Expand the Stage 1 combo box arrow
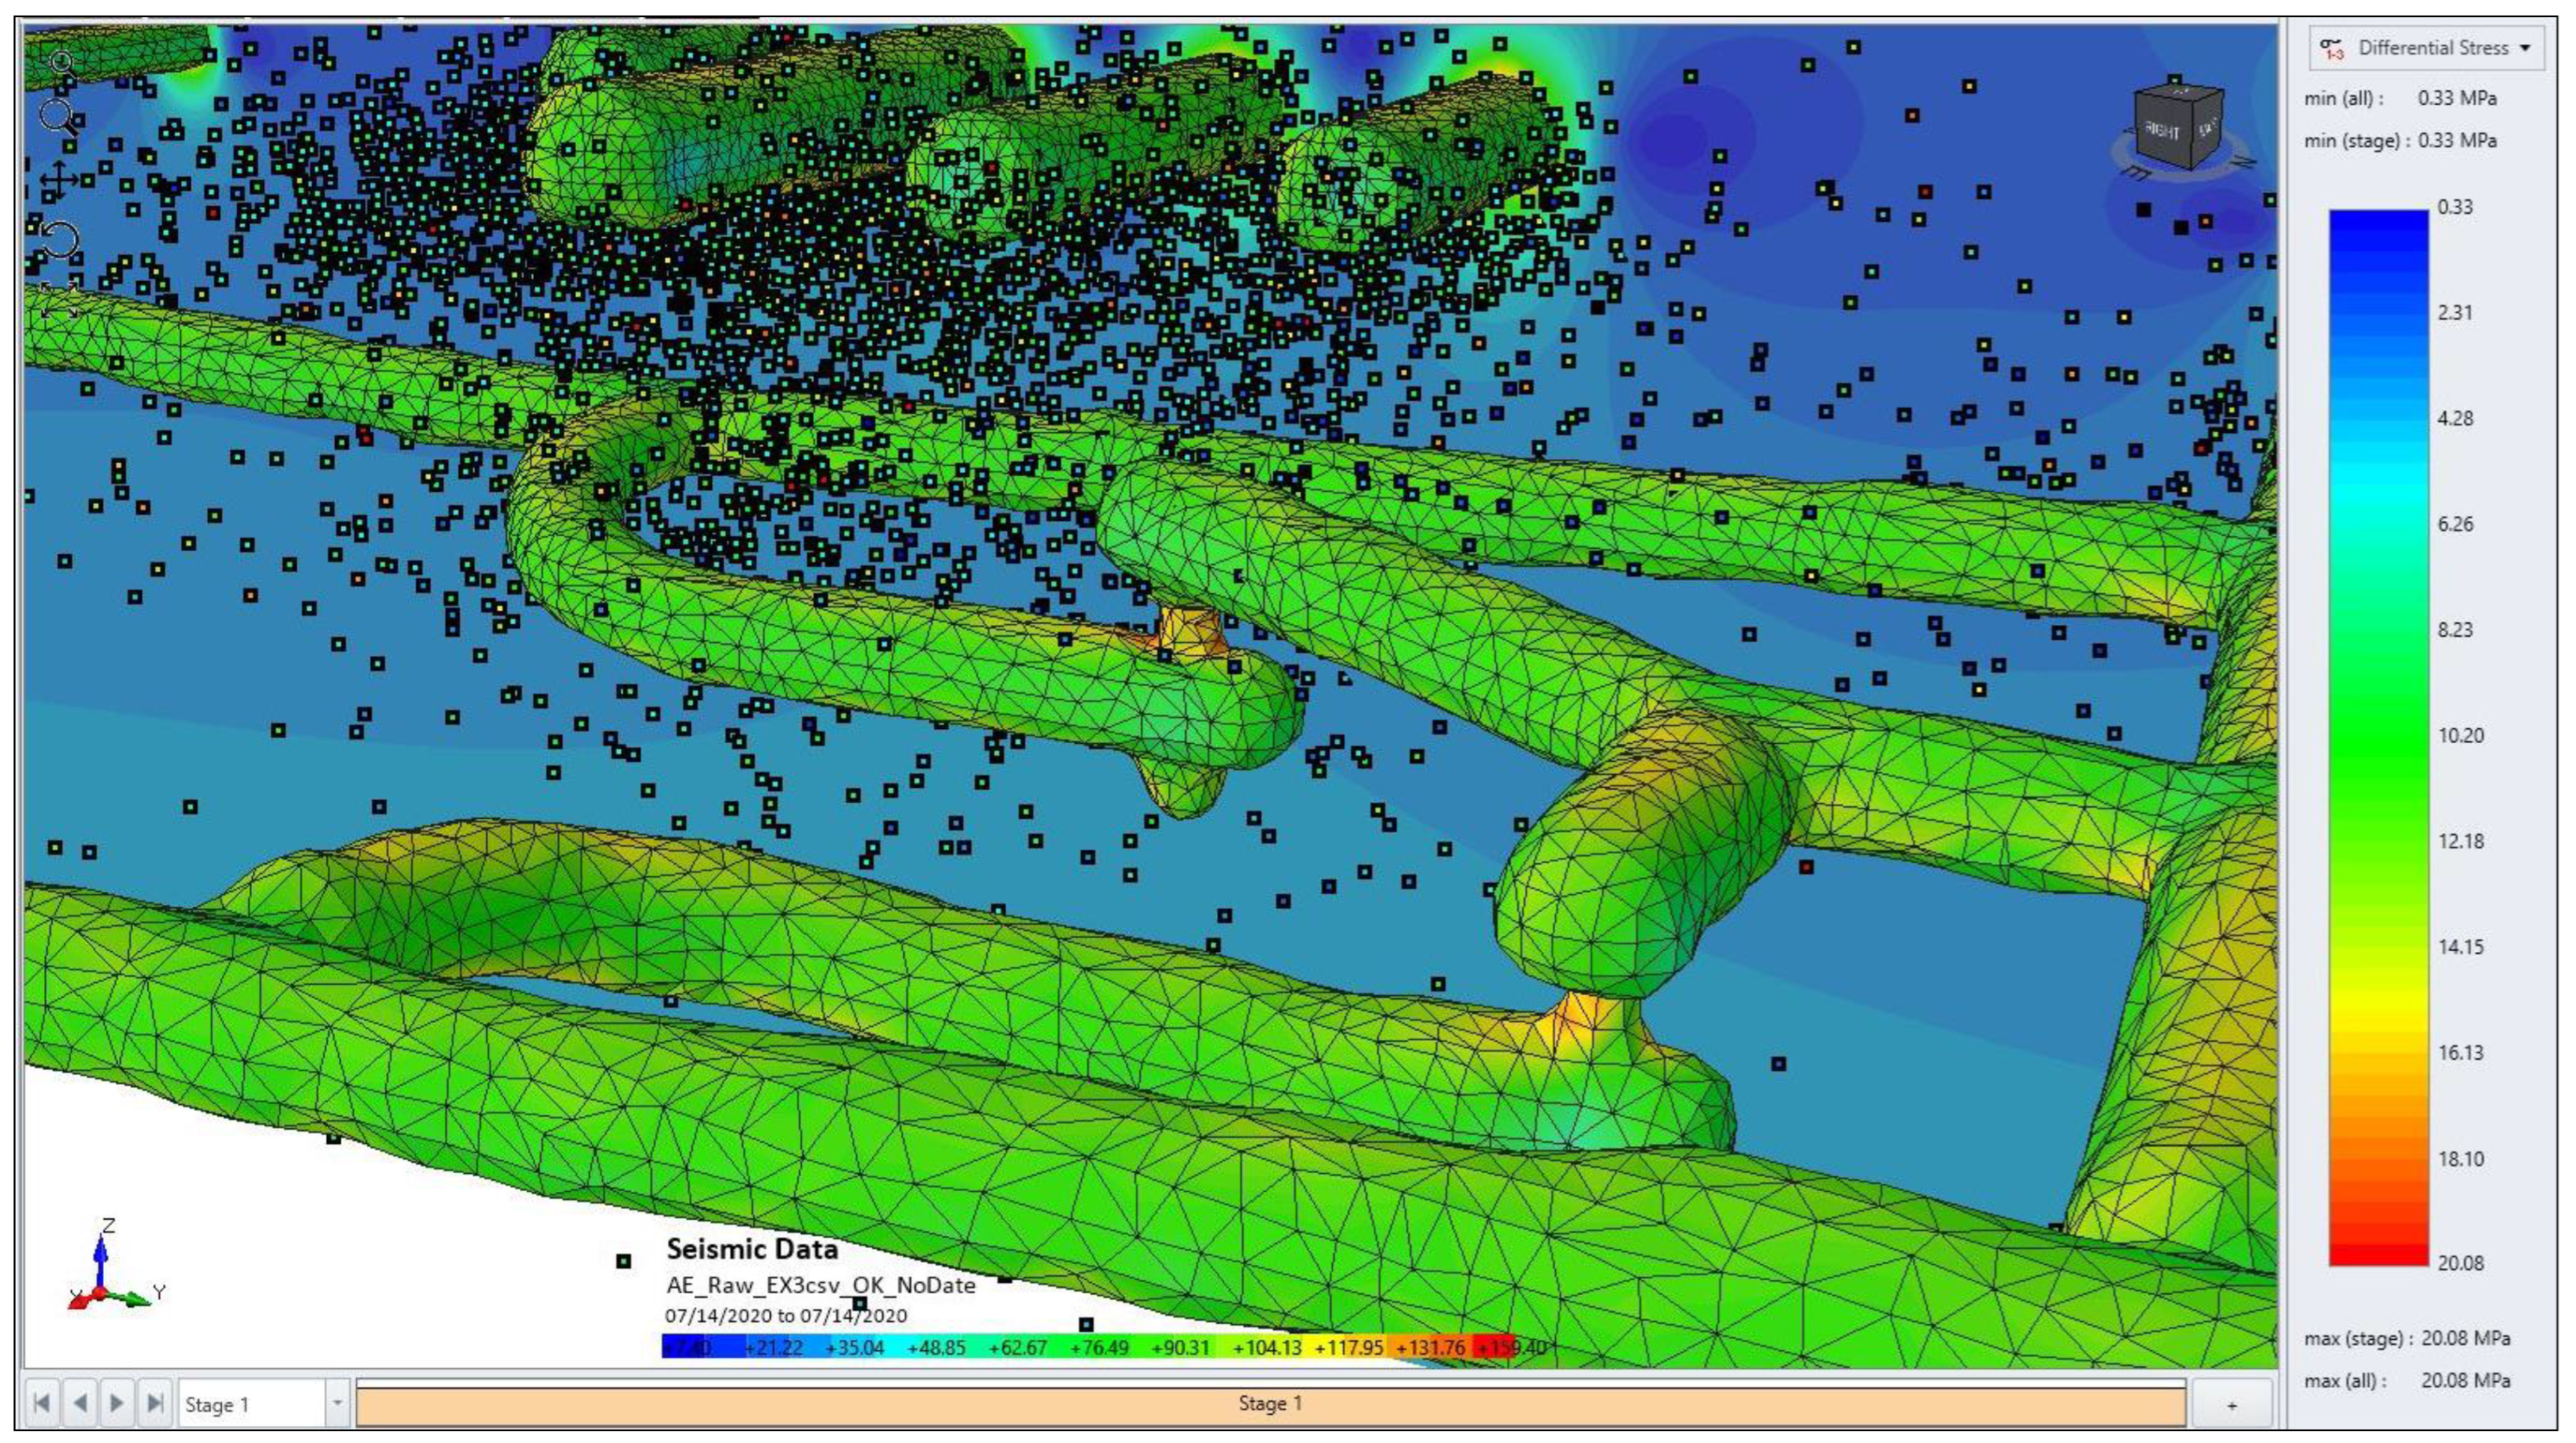Image resolution: width=2576 pixels, height=1443 pixels. pos(337,1403)
